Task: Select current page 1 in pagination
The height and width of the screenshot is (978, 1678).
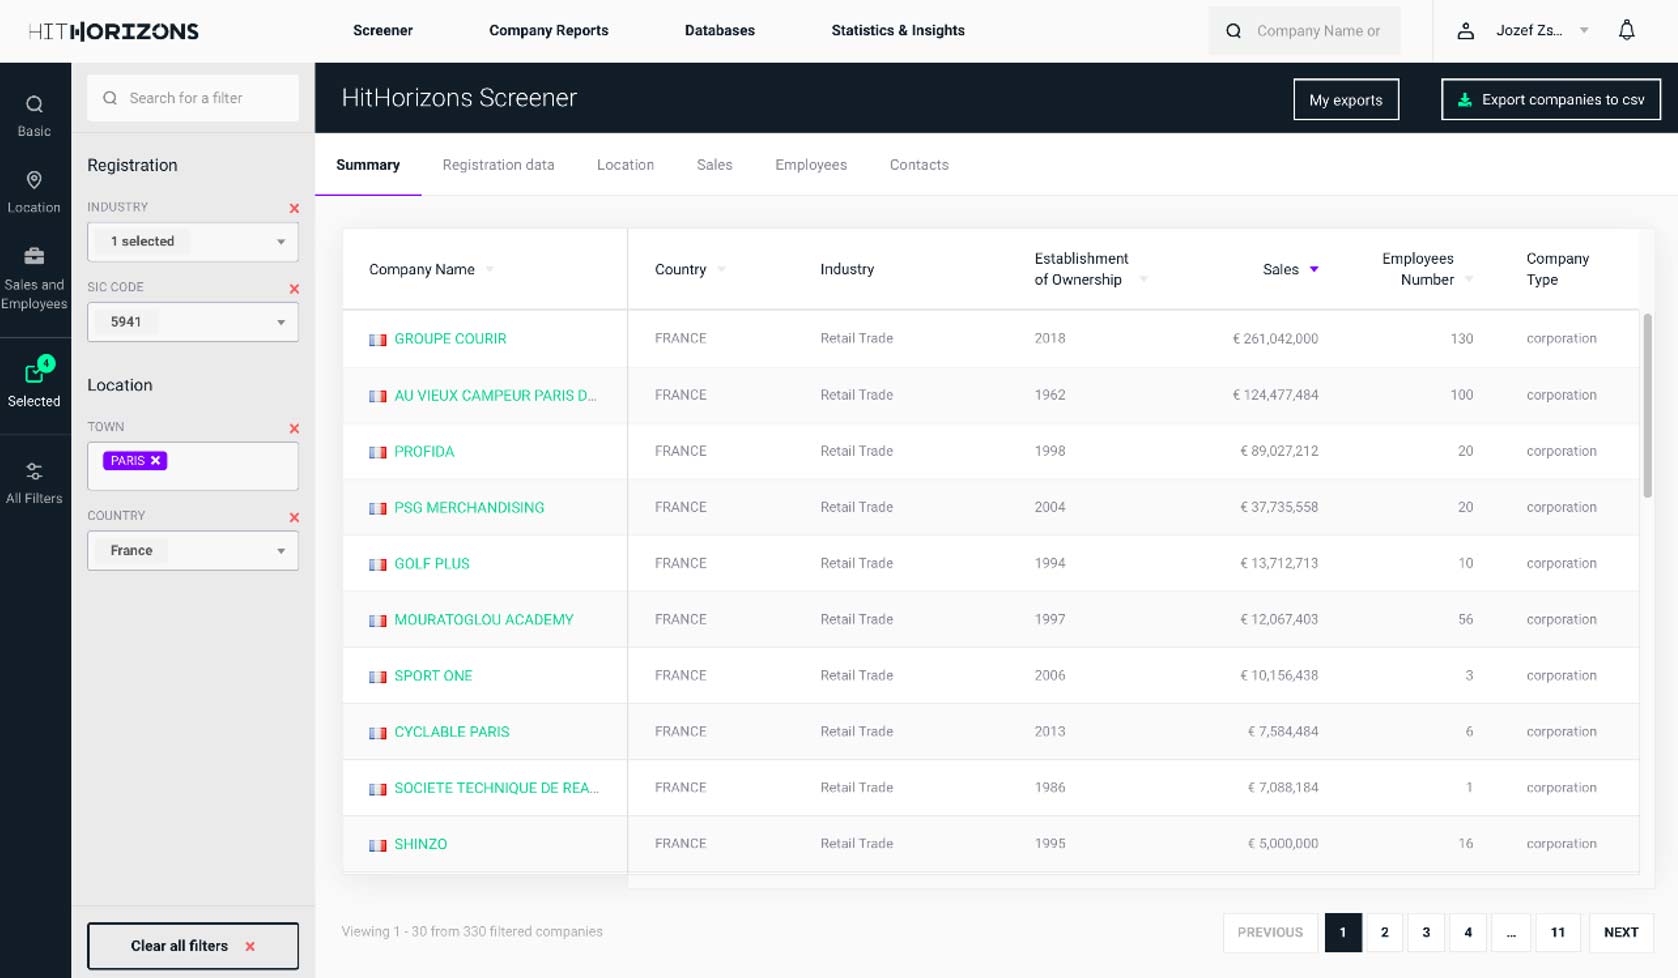Action: click(1343, 933)
